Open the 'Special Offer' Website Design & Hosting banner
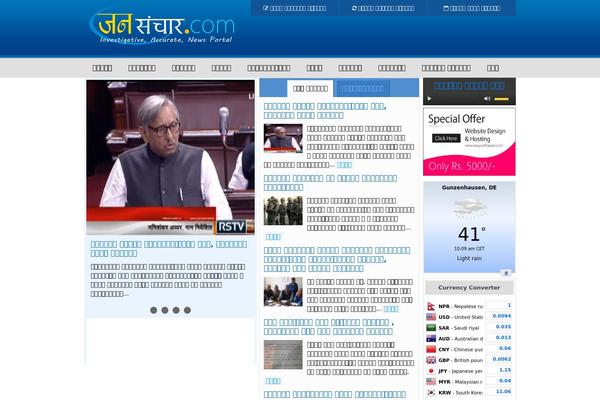 pyautogui.click(x=469, y=142)
